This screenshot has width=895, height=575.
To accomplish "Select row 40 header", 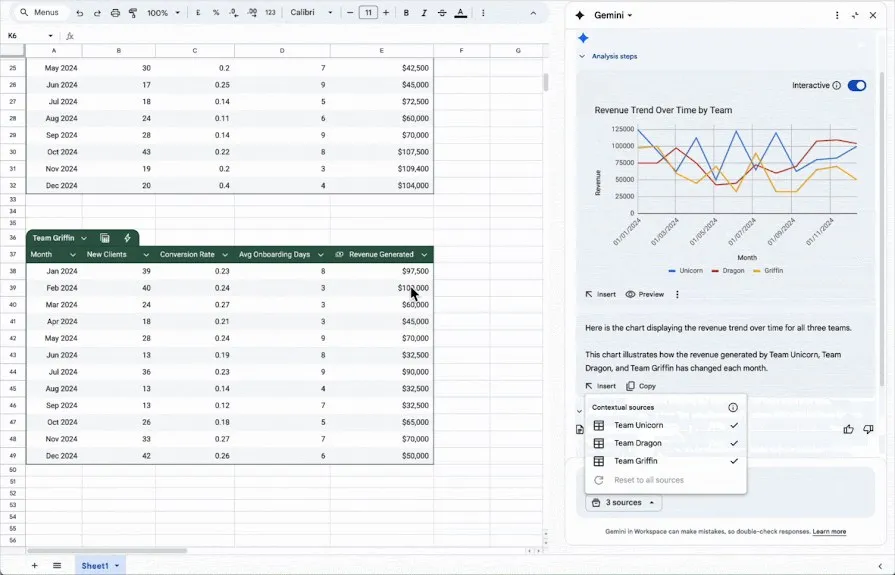I will click(13, 305).
